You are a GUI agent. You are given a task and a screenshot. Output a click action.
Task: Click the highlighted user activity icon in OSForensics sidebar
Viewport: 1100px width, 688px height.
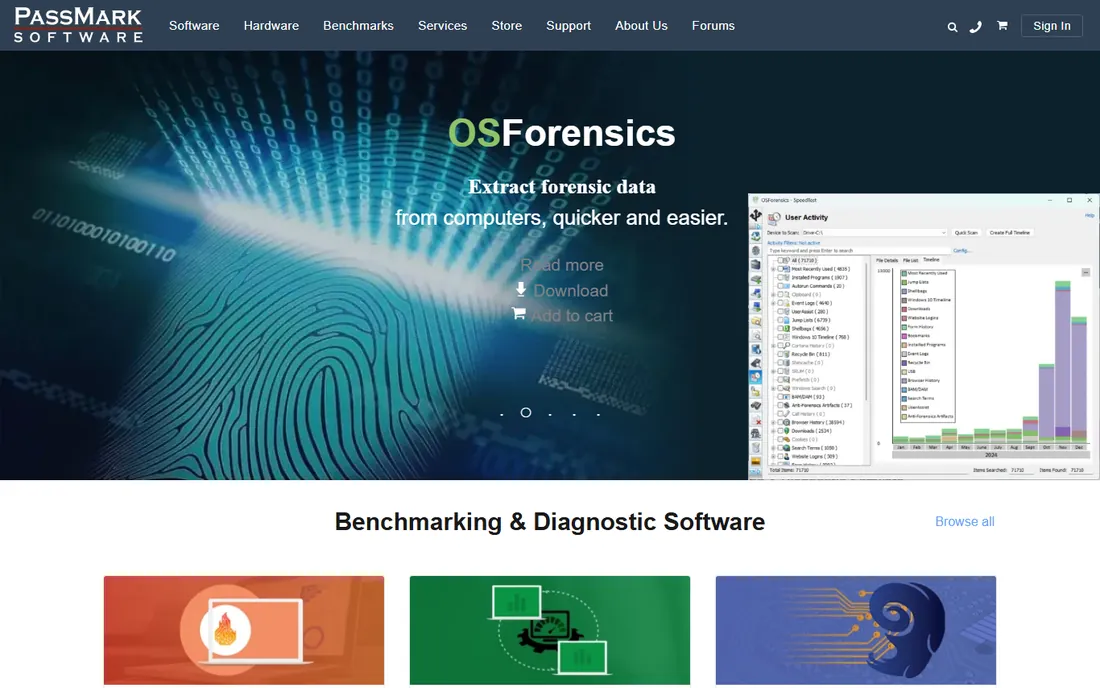pos(756,377)
